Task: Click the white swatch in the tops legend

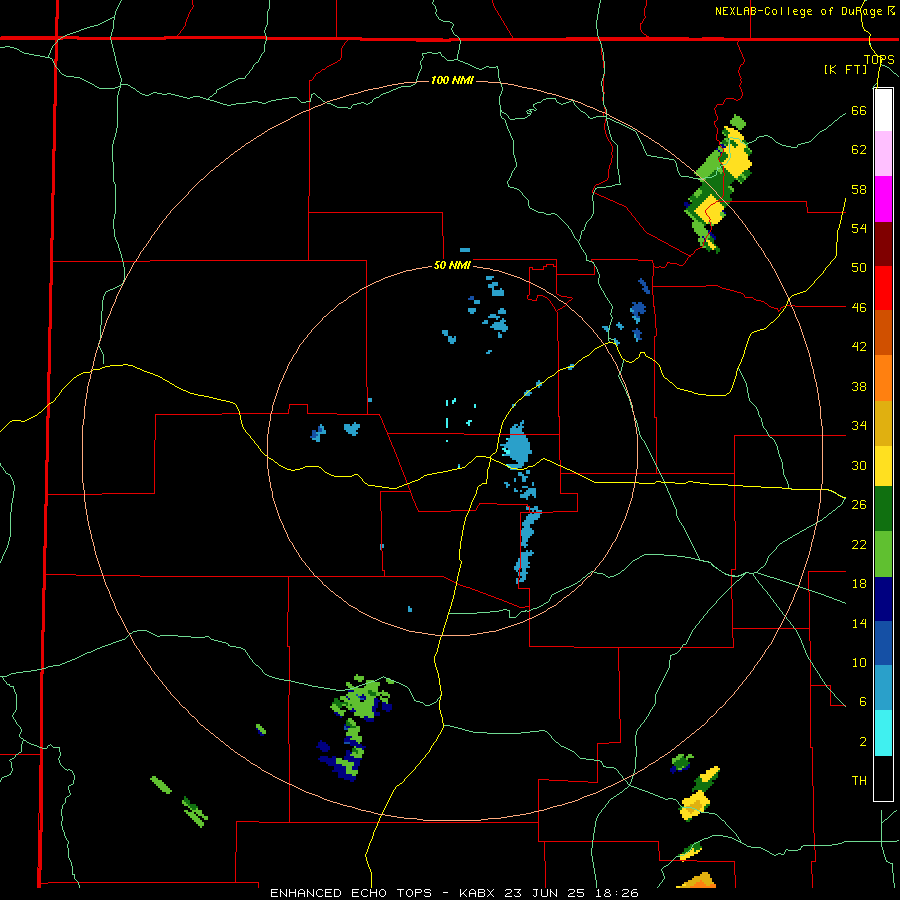Action: [883, 110]
